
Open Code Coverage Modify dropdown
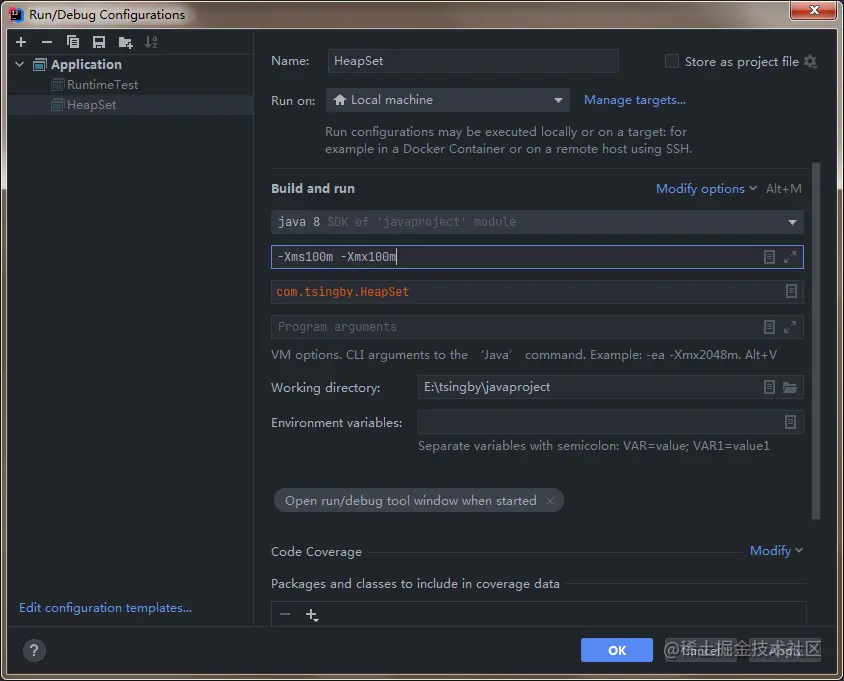pos(776,550)
